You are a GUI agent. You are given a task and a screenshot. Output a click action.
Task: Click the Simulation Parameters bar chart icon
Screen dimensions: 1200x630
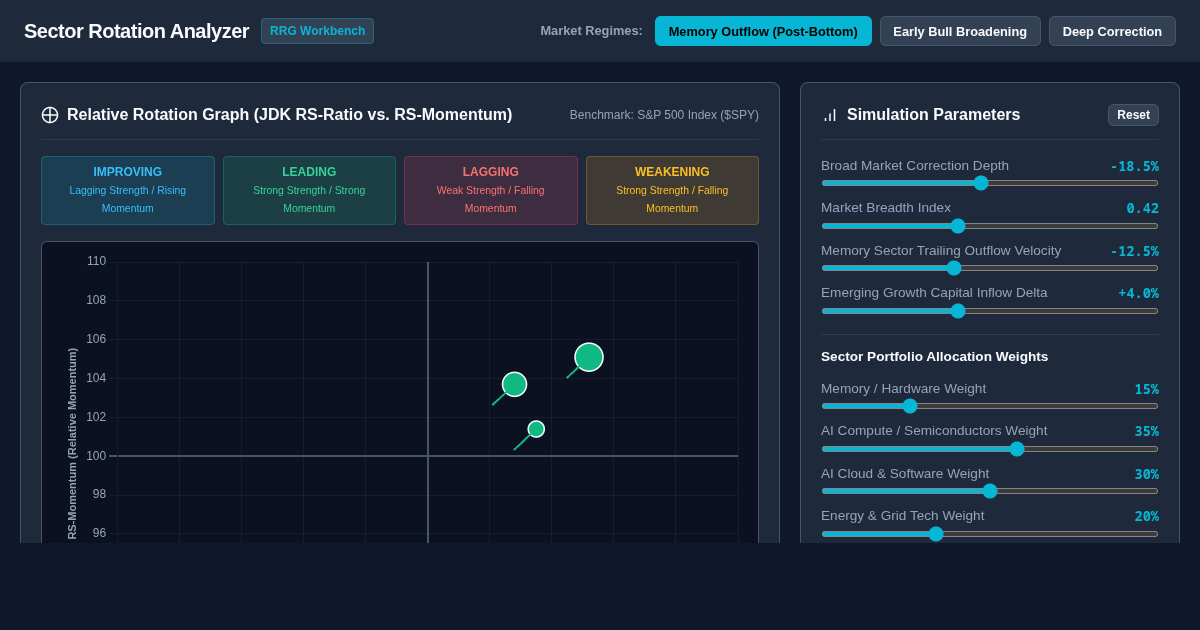pyautogui.click(x=830, y=115)
